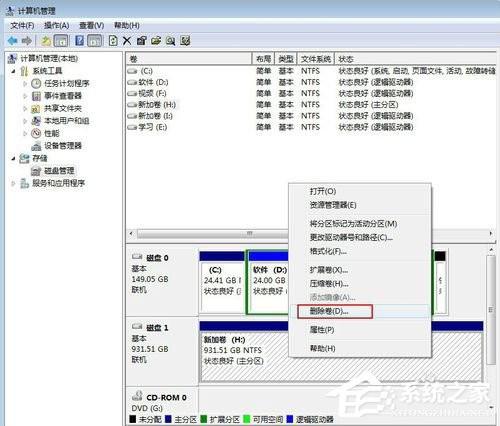Expand Services and Applications (服务和应用程序) arrow

point(14,183)
